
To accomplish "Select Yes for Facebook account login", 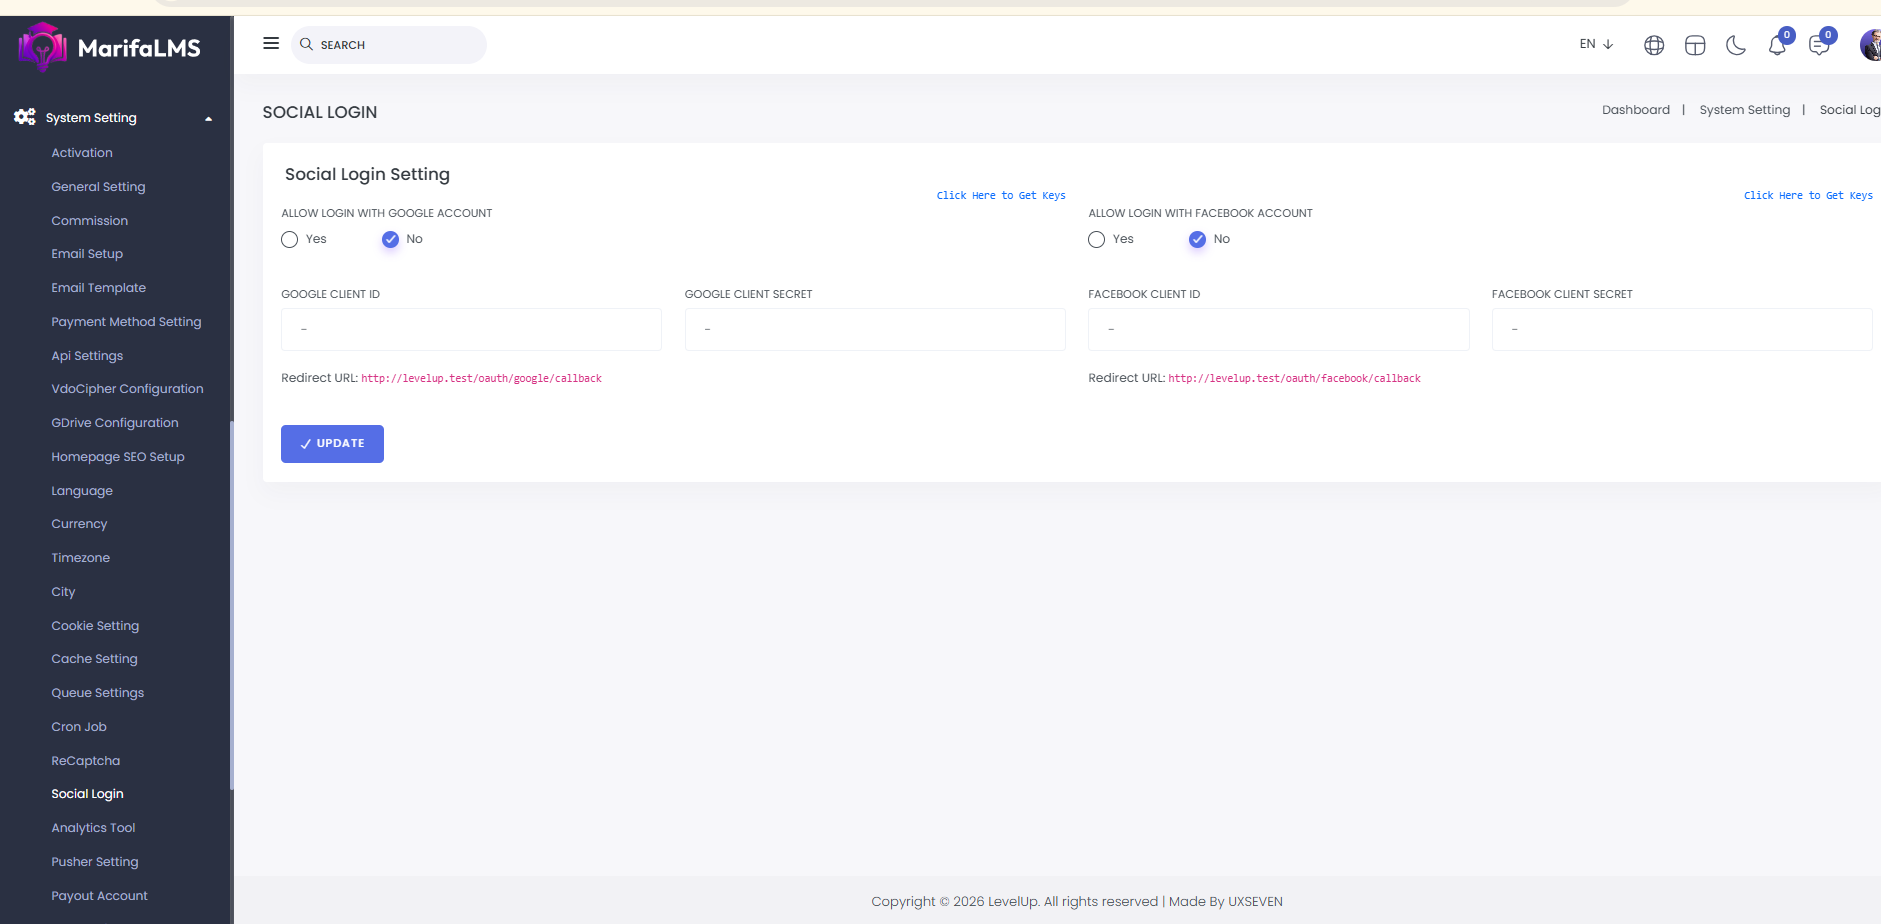I will [x=1097, y=240].
